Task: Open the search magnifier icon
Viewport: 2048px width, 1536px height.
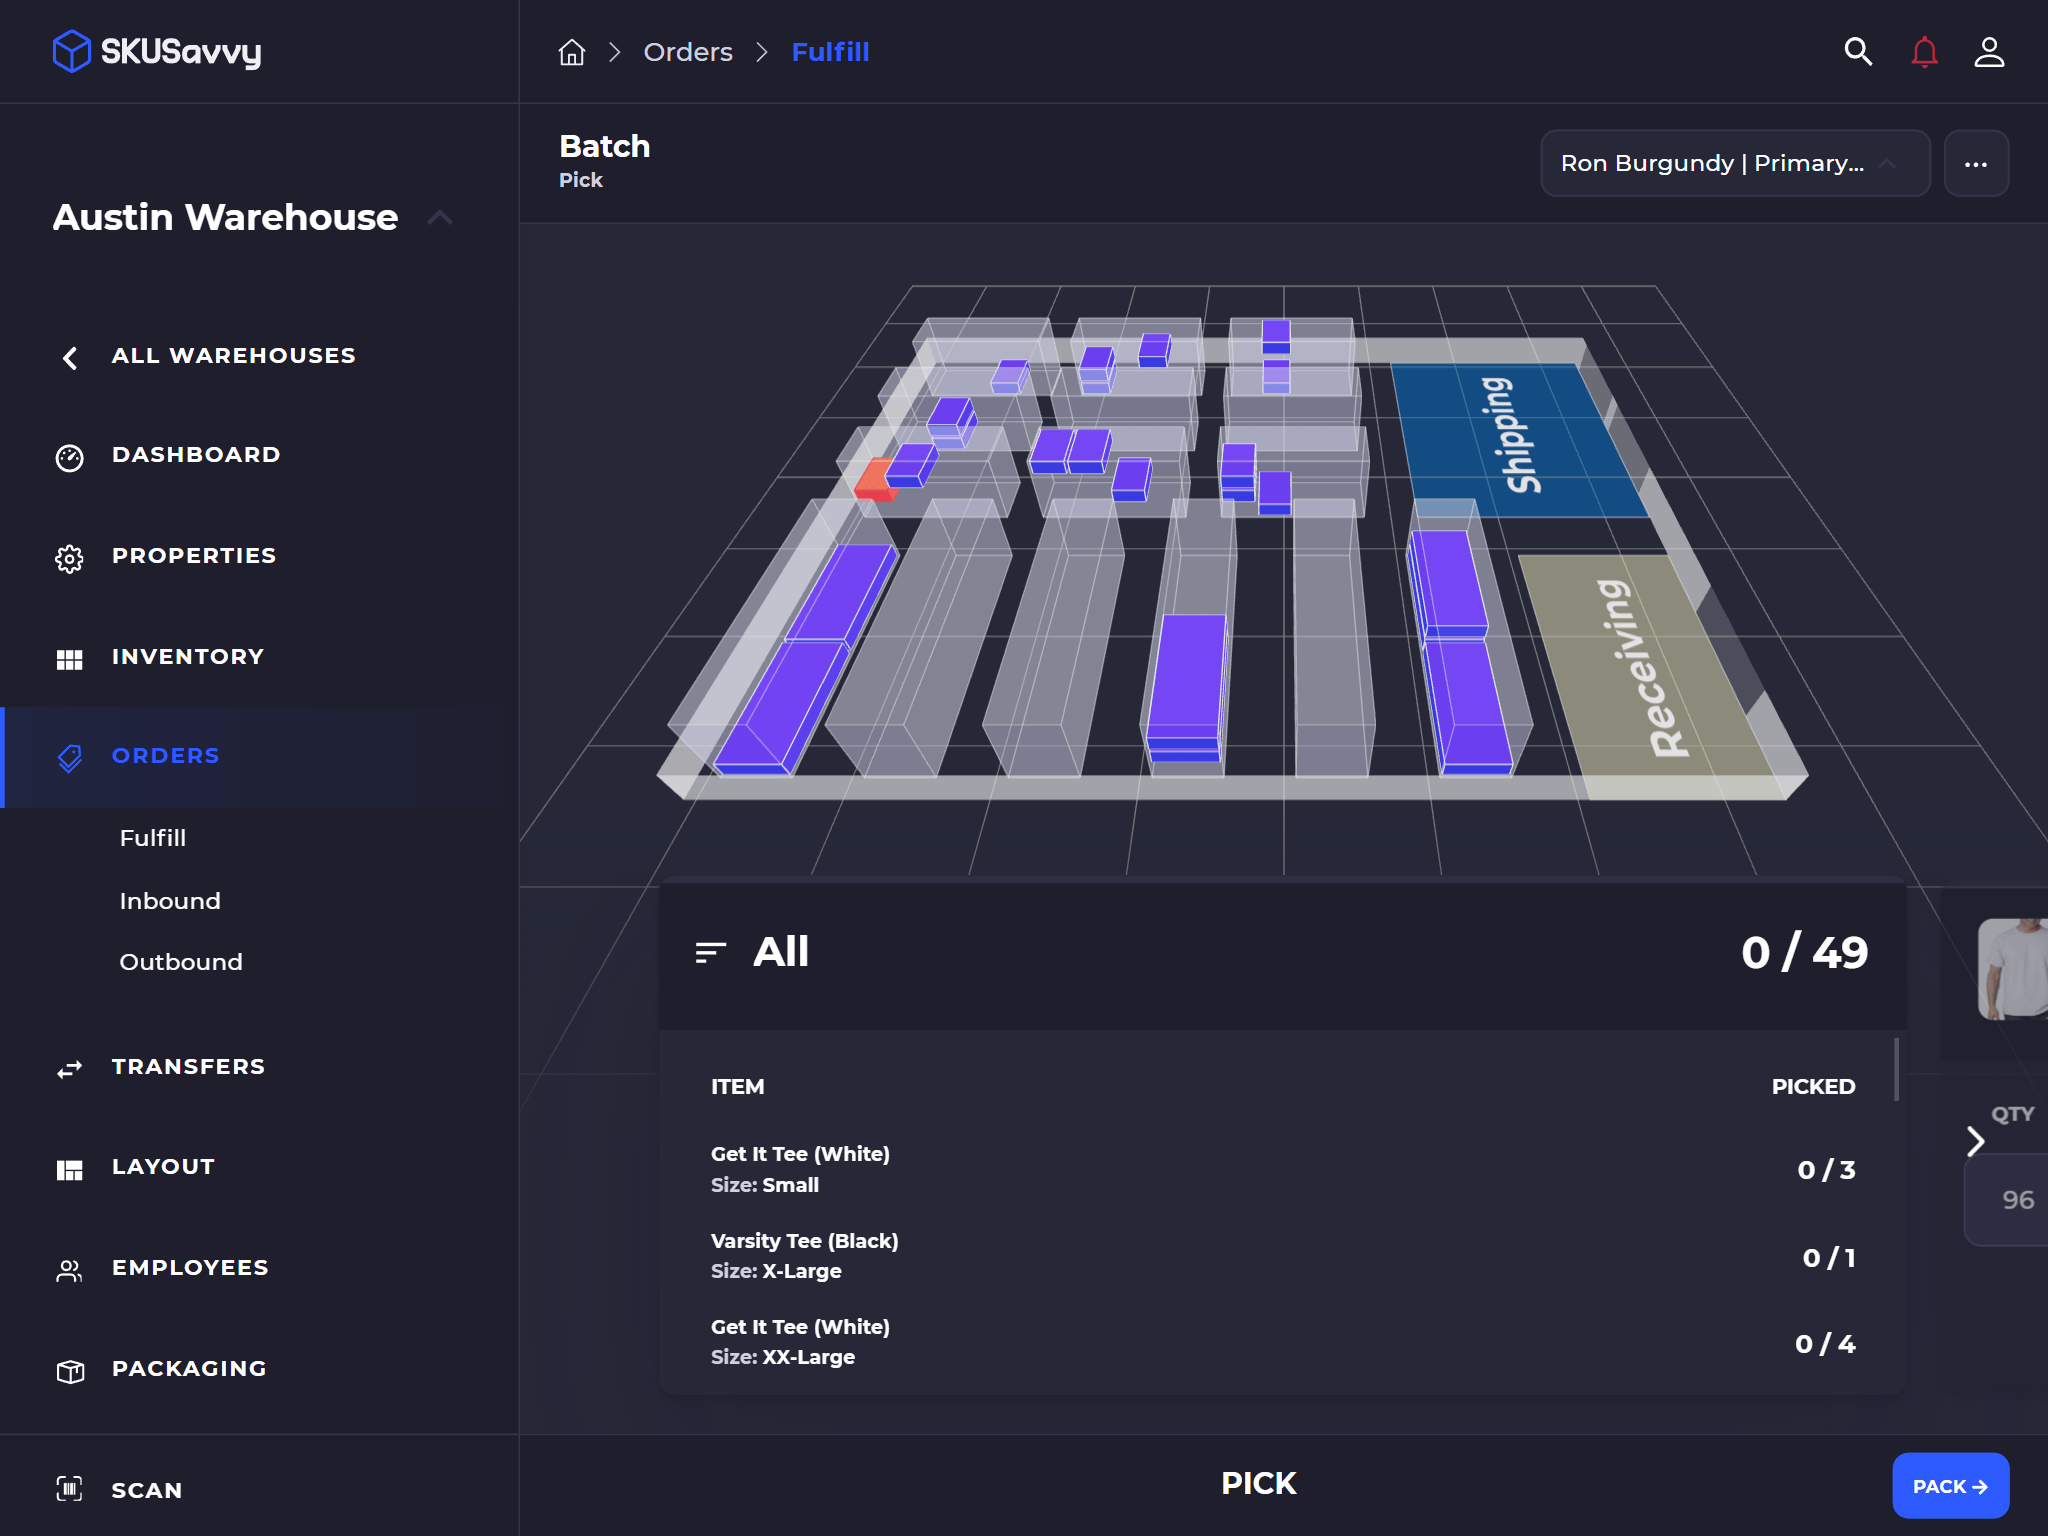Action: coord(1857,52)
